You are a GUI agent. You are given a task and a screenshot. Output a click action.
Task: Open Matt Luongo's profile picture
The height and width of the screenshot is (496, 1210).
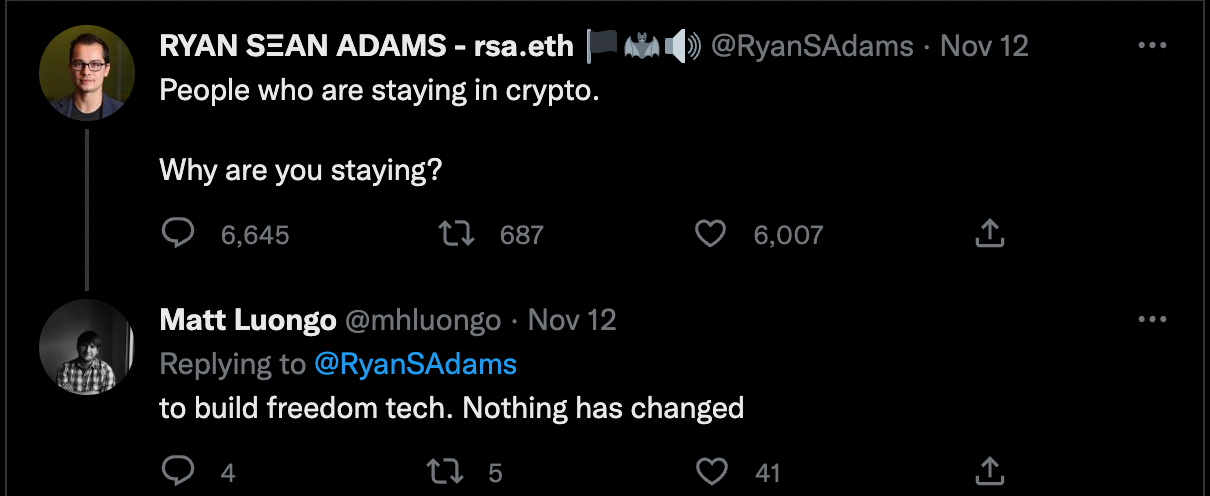(x=87, y=347)
